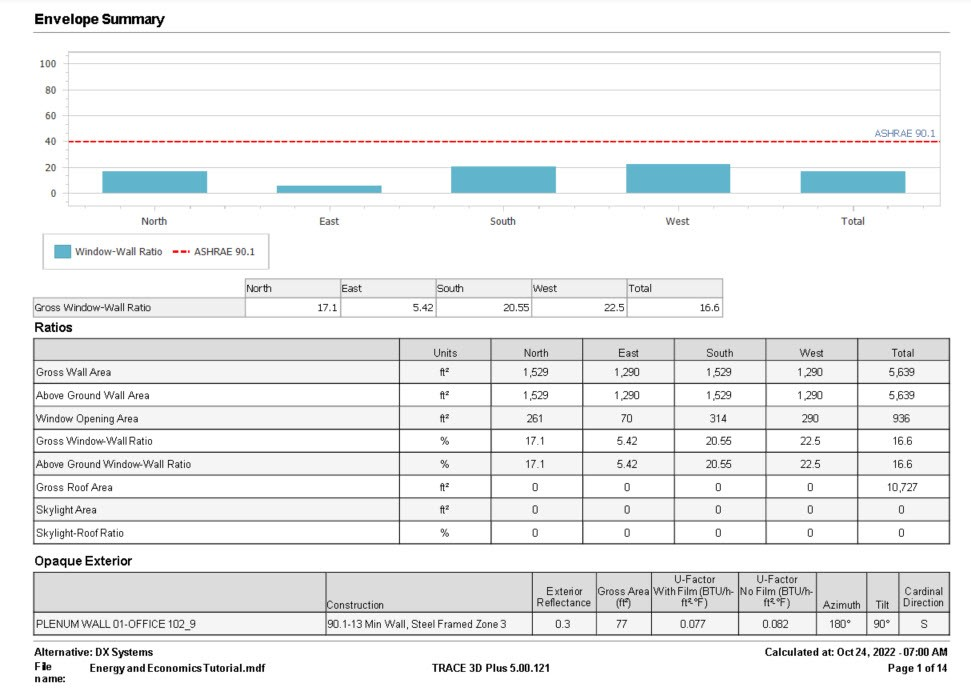Image resolution: width=971 pixels, height=692 pixels.
Task: Click the Azimuth column header
Action: [841, 605]
